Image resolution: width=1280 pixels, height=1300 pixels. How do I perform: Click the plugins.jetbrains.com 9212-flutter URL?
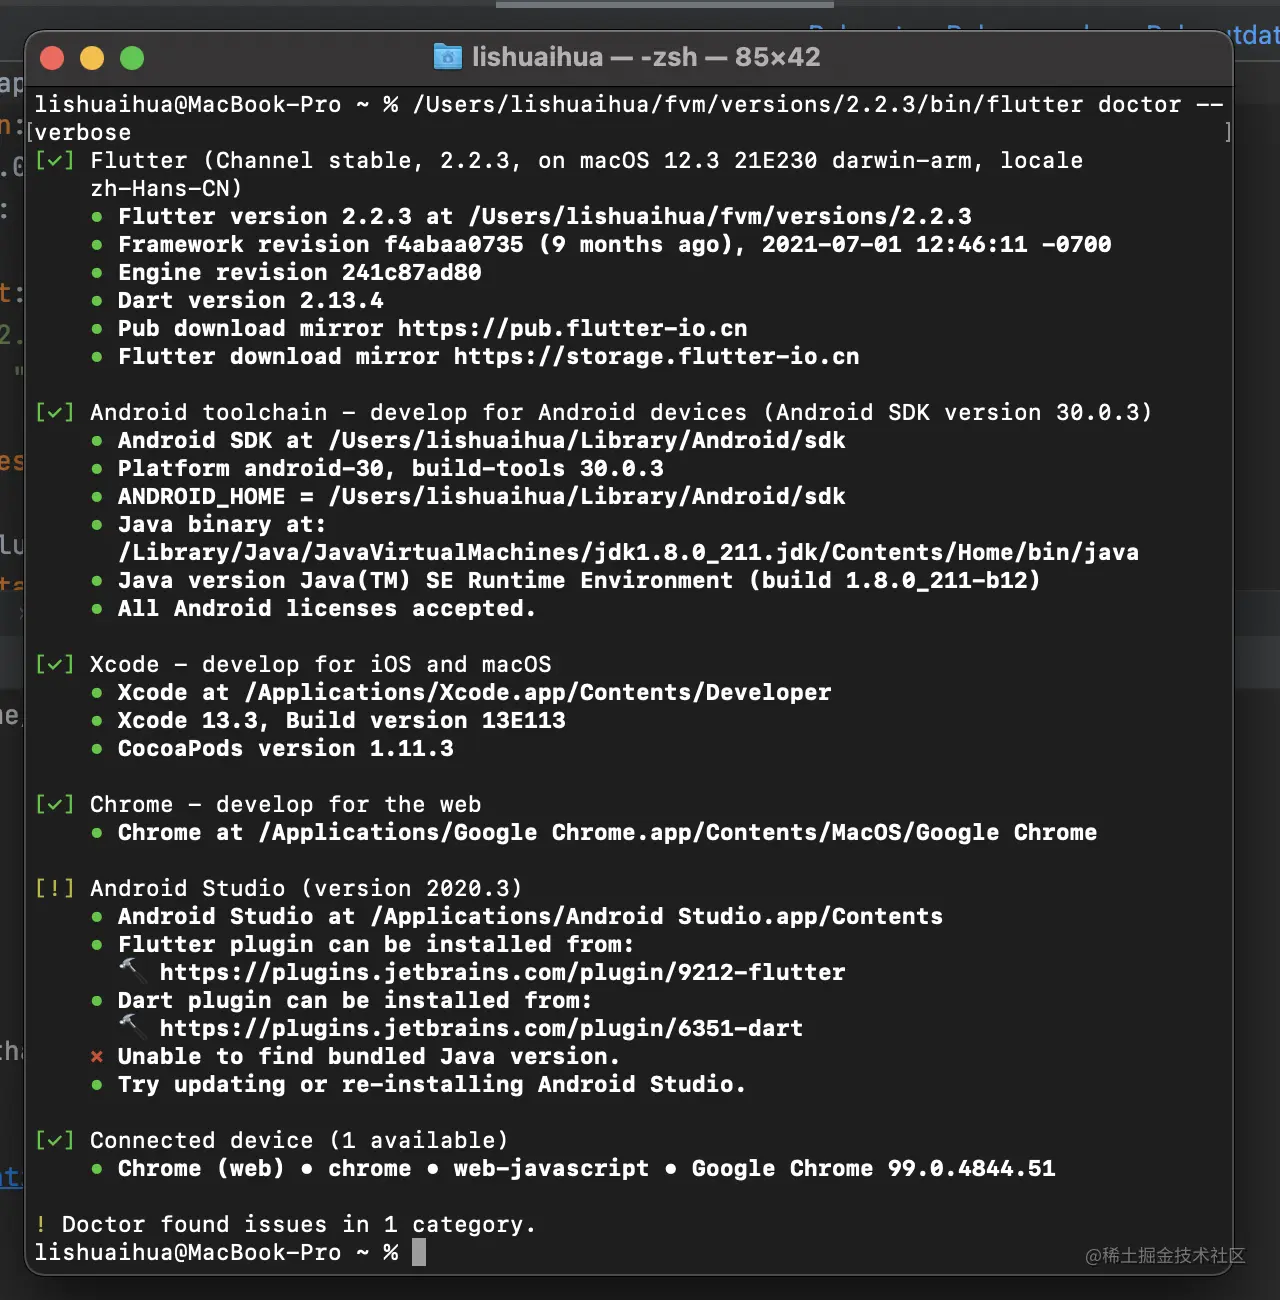(502, 973)
